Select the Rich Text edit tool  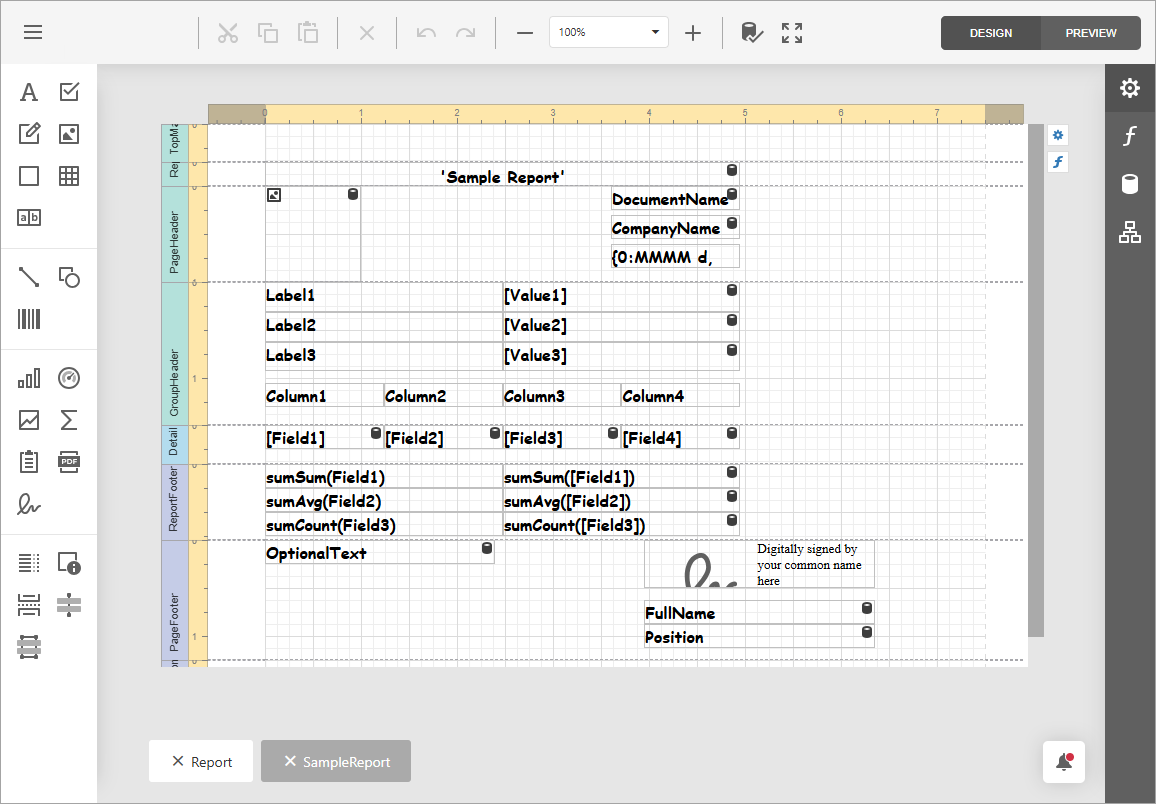[x=29, y=133]
